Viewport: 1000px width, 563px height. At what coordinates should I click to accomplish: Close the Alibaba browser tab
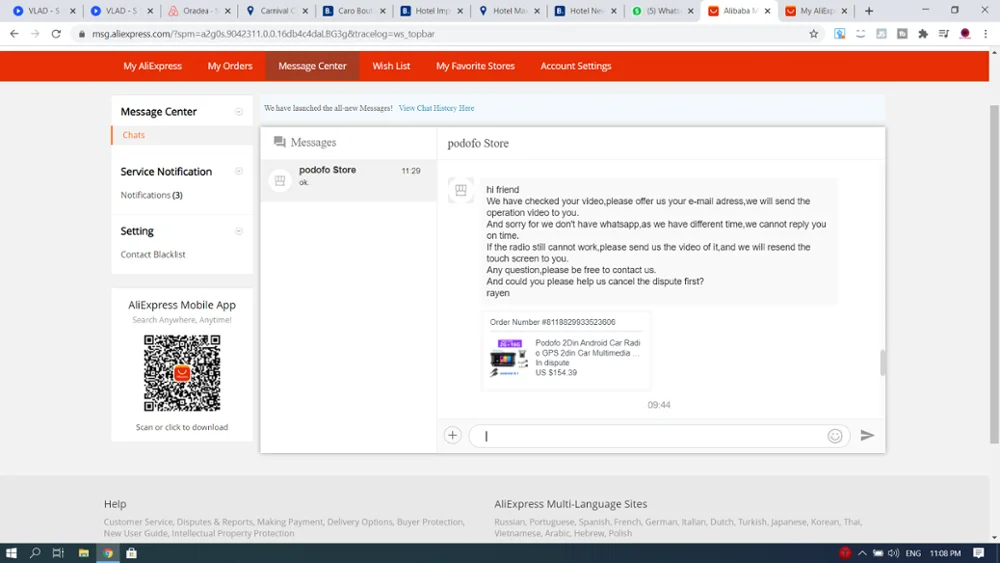[767, 11]
